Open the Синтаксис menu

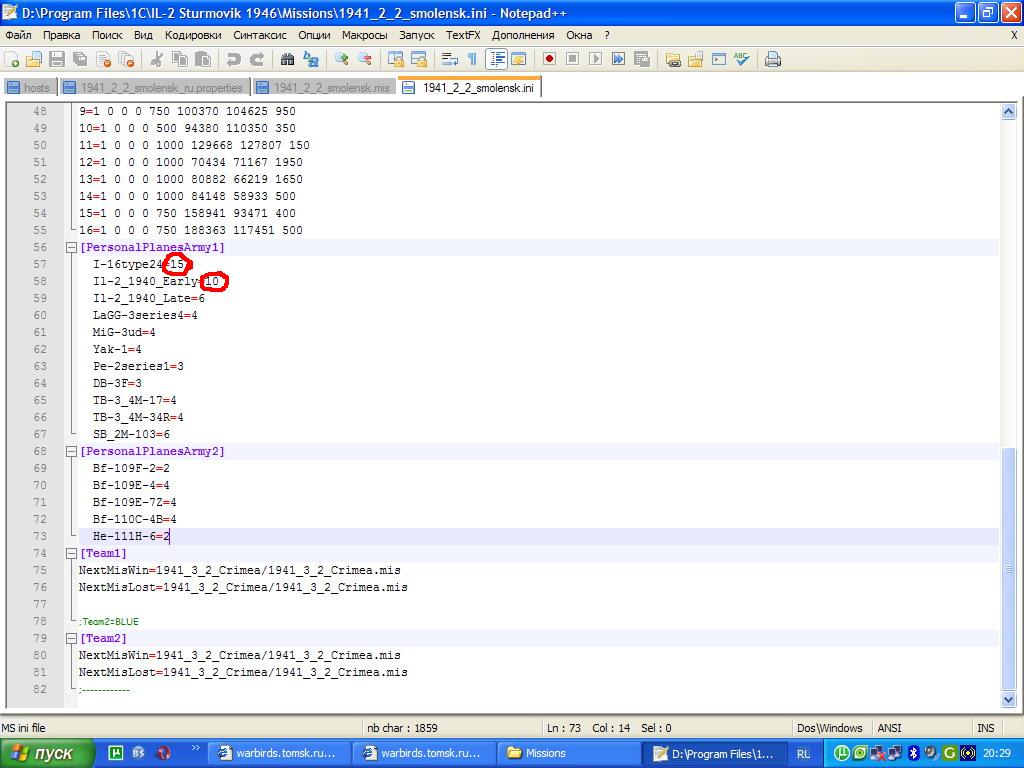tap(259, 35)
